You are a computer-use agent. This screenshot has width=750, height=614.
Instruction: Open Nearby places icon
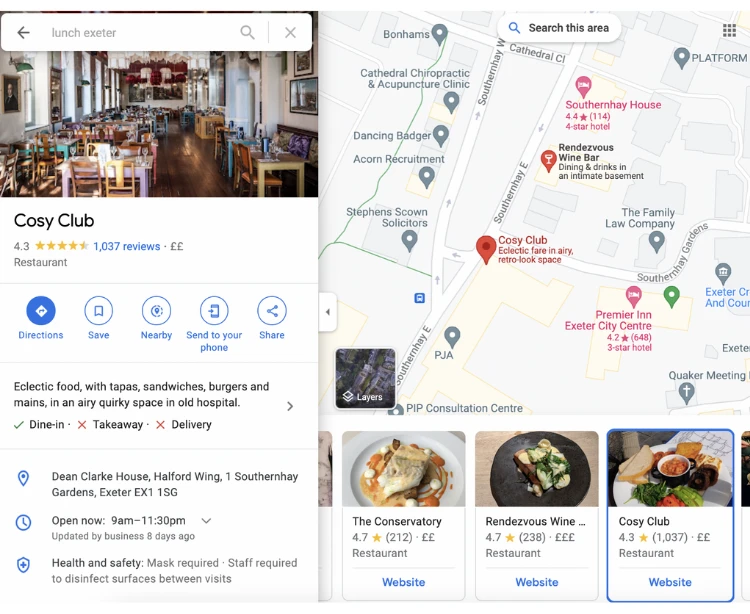[x=156, y=311]
